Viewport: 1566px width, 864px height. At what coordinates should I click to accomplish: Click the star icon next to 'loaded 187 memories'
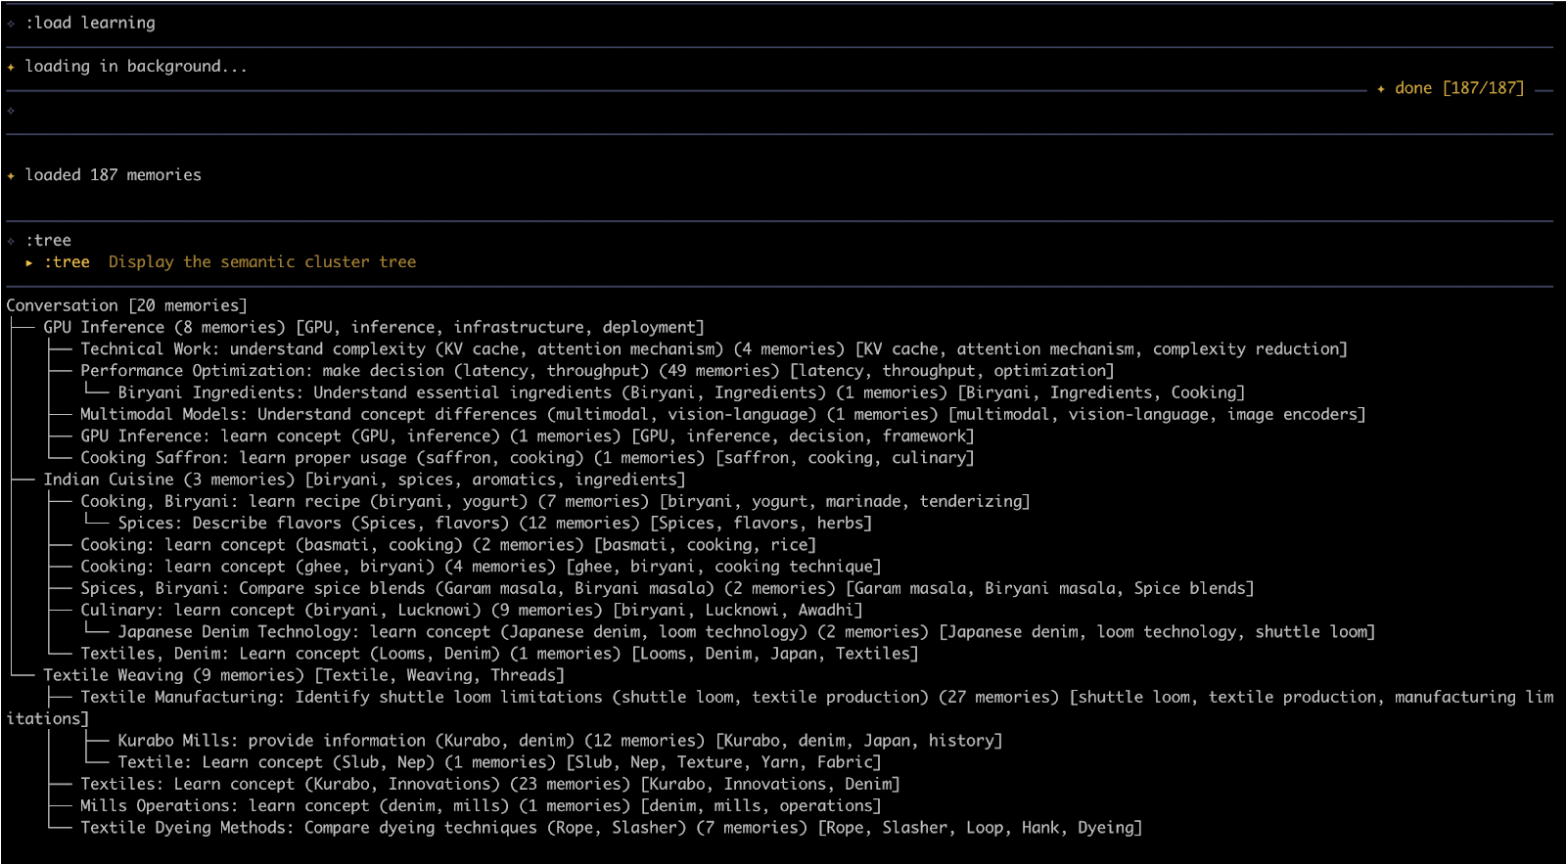[12, 174]
